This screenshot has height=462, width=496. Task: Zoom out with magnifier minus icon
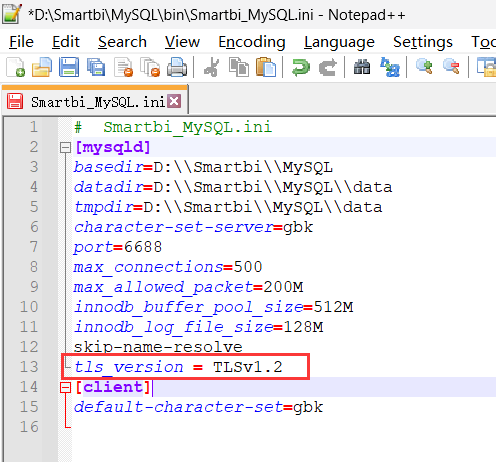click(451, 67)
